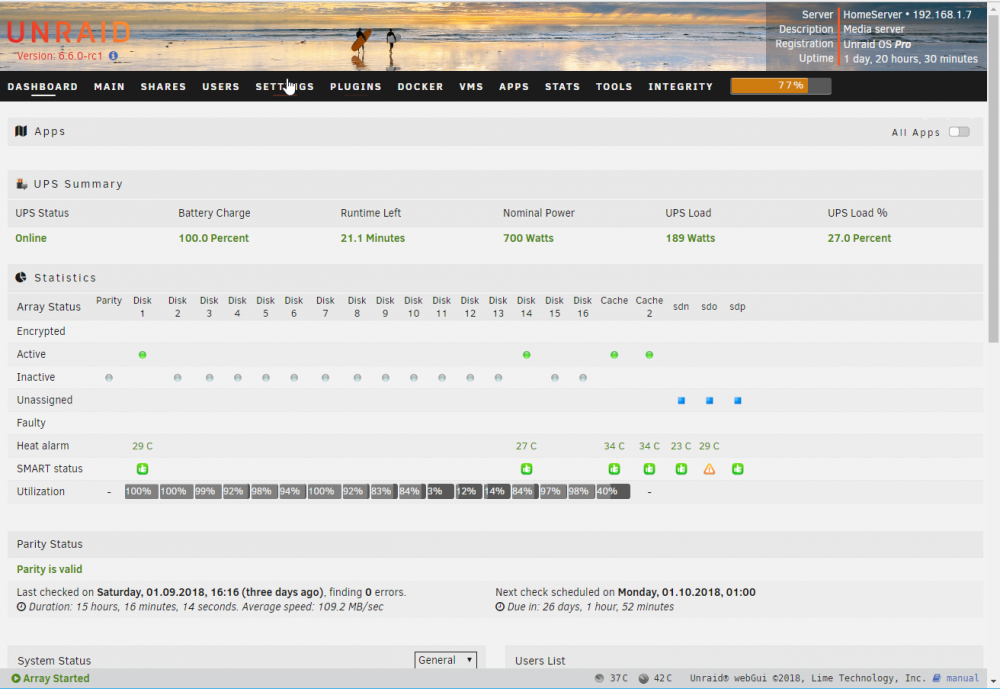The image size is (1000, 689).
Task: Click Disk 16 inactive grey indicator
Action: [583, 378]
